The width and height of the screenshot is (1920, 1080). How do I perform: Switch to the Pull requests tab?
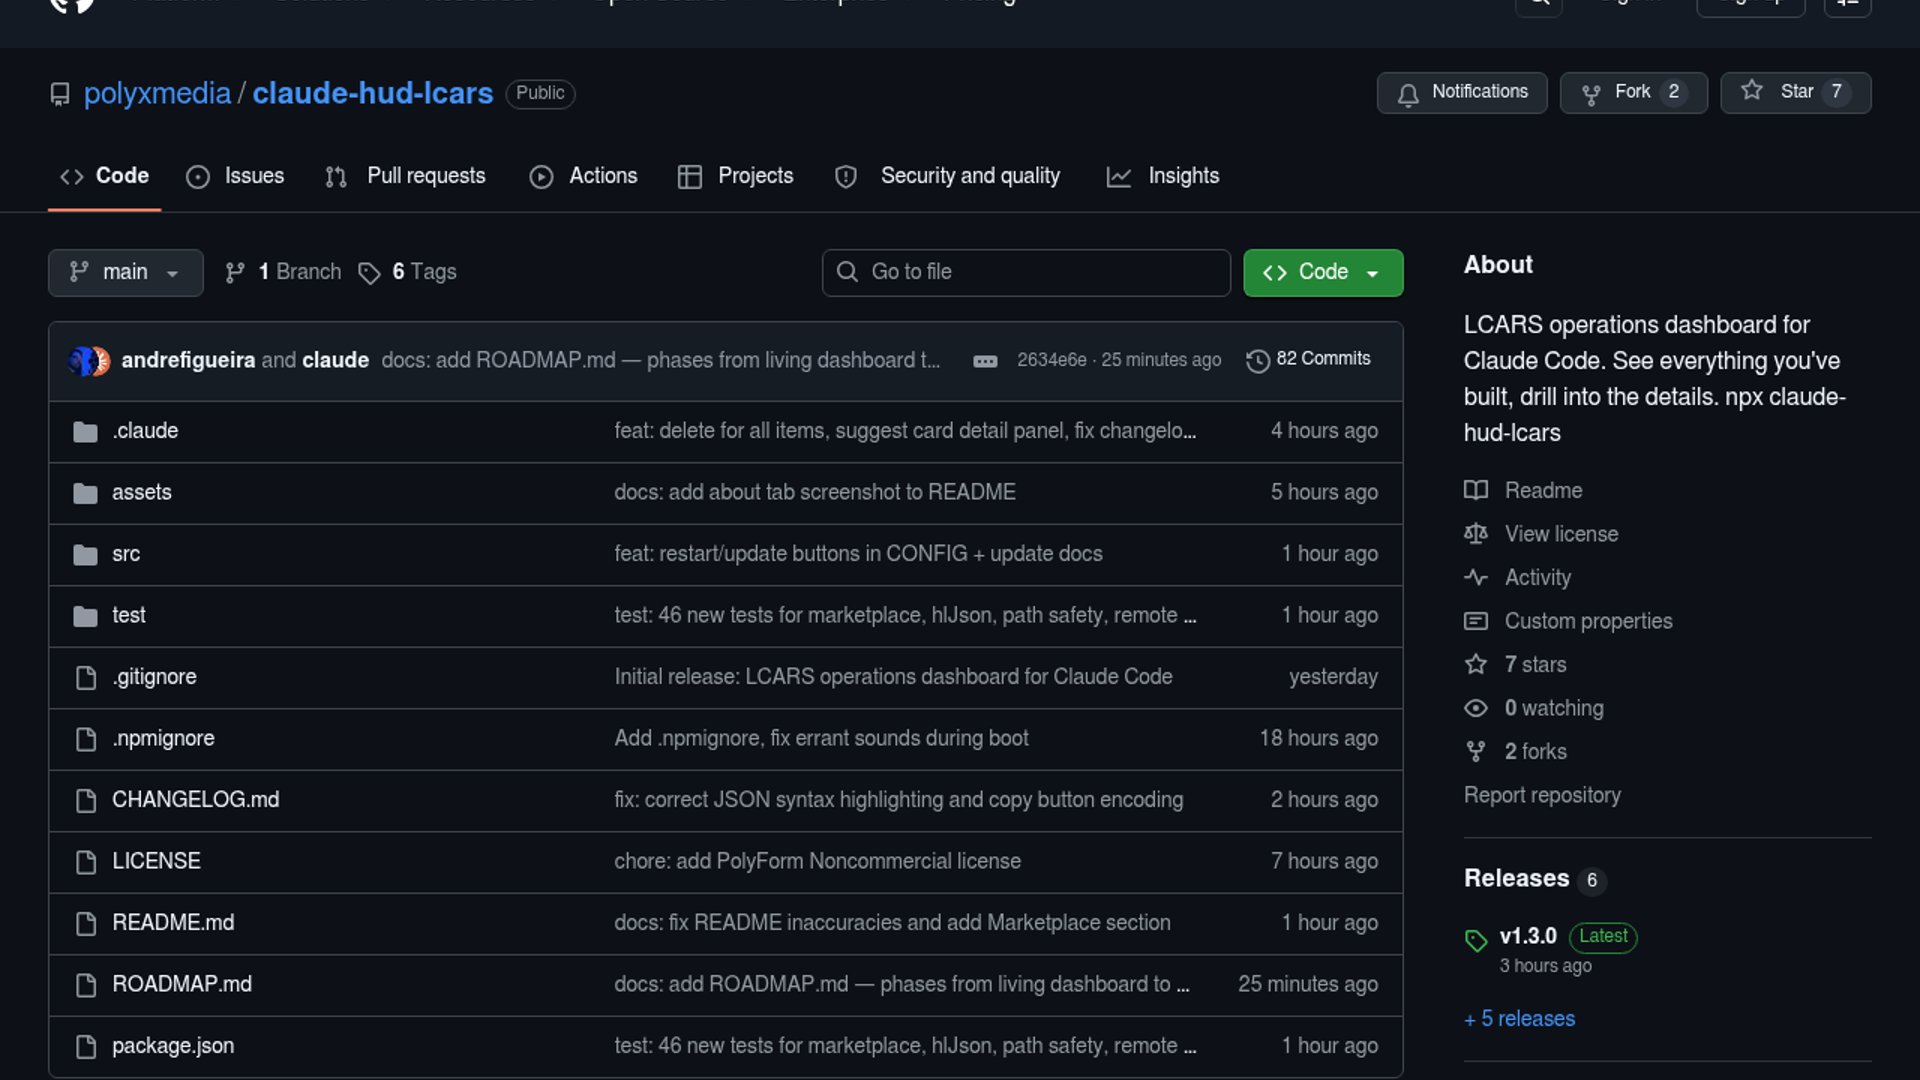406,176
